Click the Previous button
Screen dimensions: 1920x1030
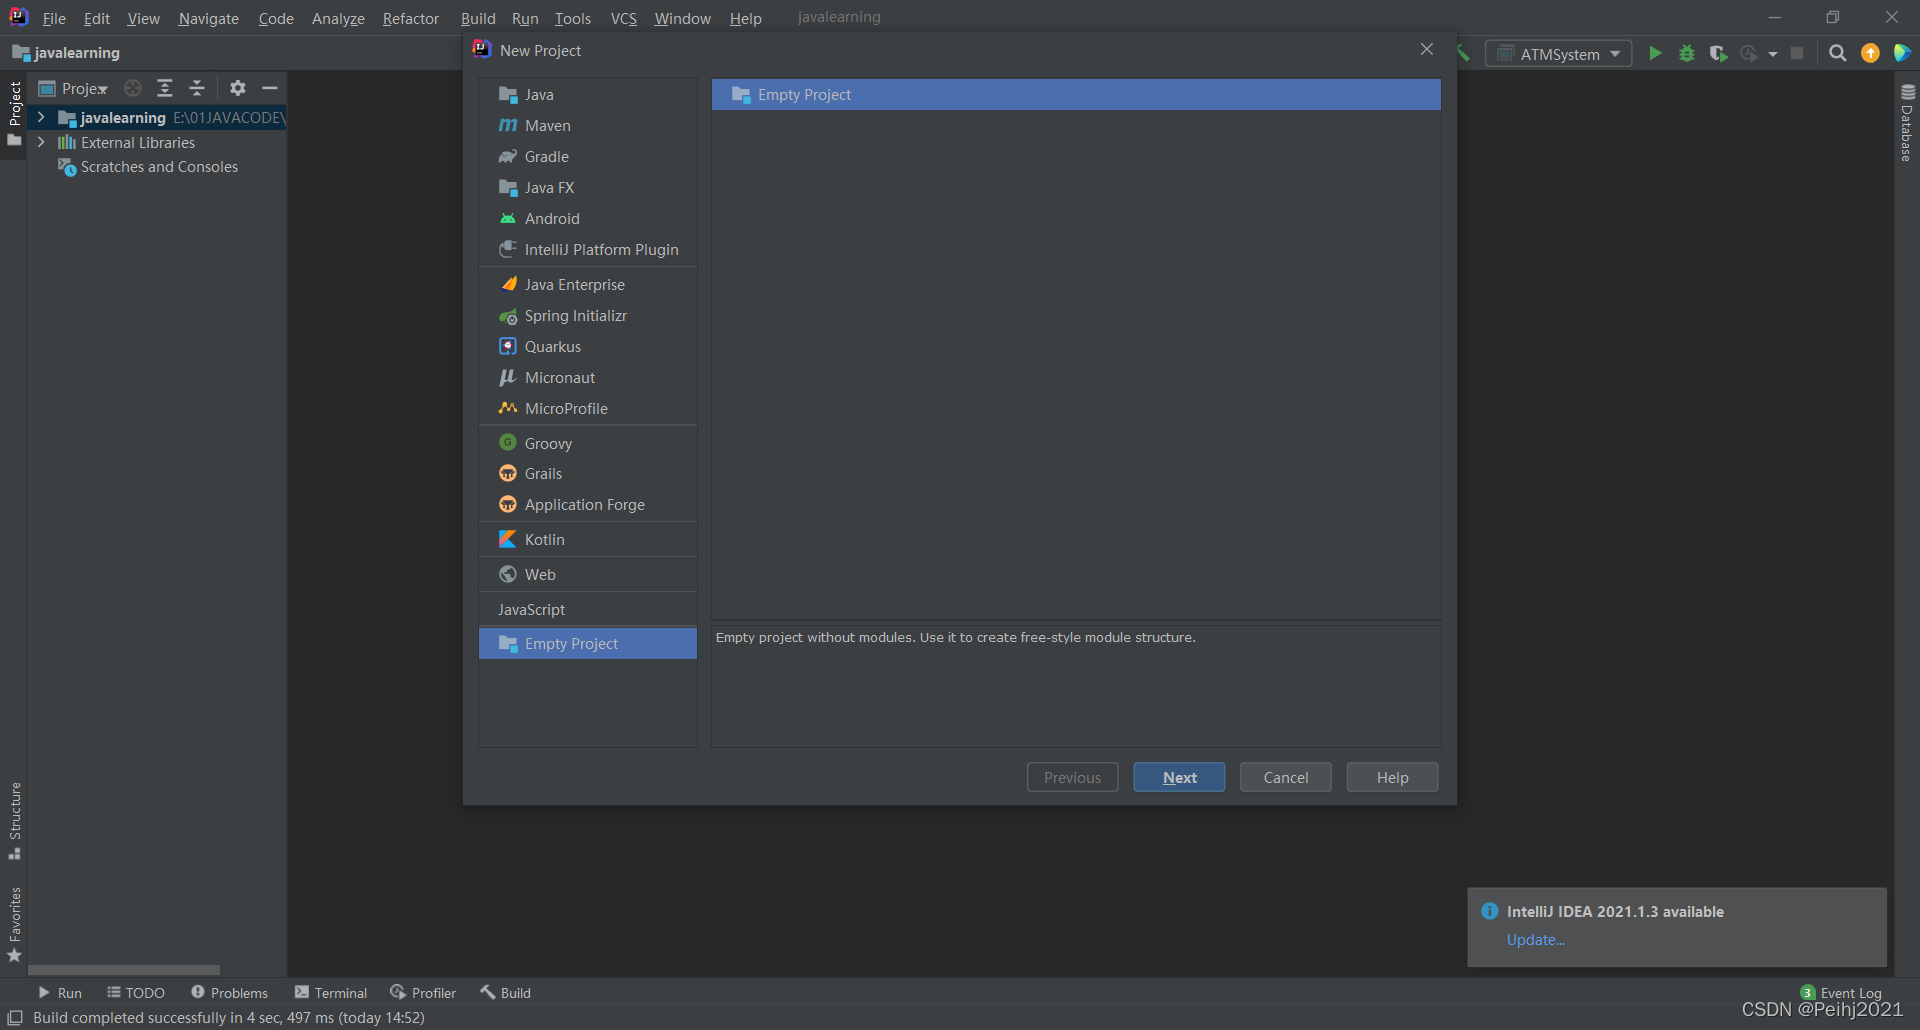[x=1072, y=777]
